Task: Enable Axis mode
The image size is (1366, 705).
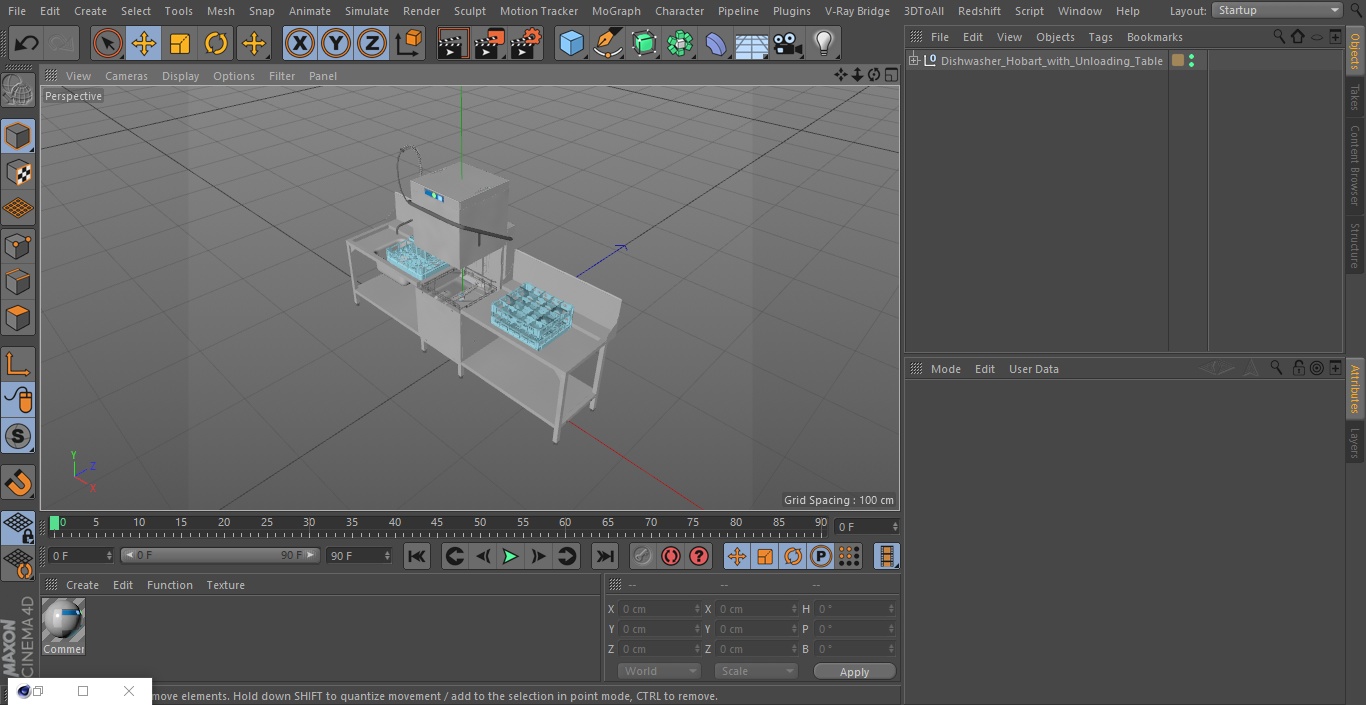Action: [18, 364]
